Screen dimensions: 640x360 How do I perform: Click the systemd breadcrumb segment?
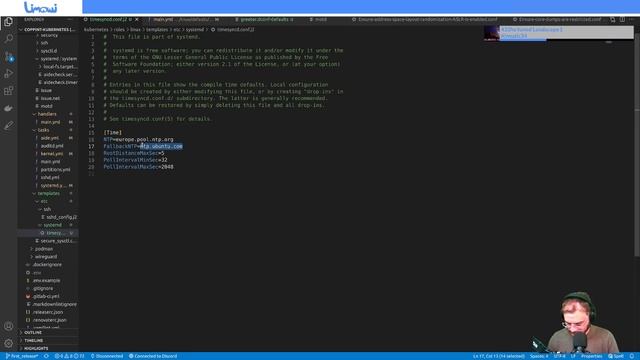(x=195, y=29)
